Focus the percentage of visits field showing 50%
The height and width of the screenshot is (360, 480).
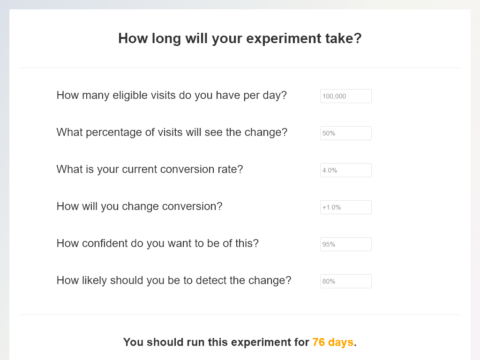346,133
